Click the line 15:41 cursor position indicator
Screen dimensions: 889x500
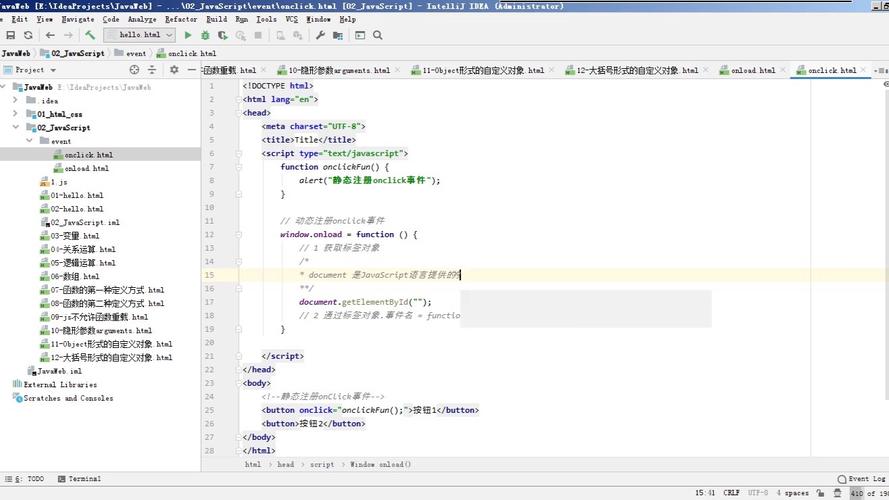tap(705, 493)
